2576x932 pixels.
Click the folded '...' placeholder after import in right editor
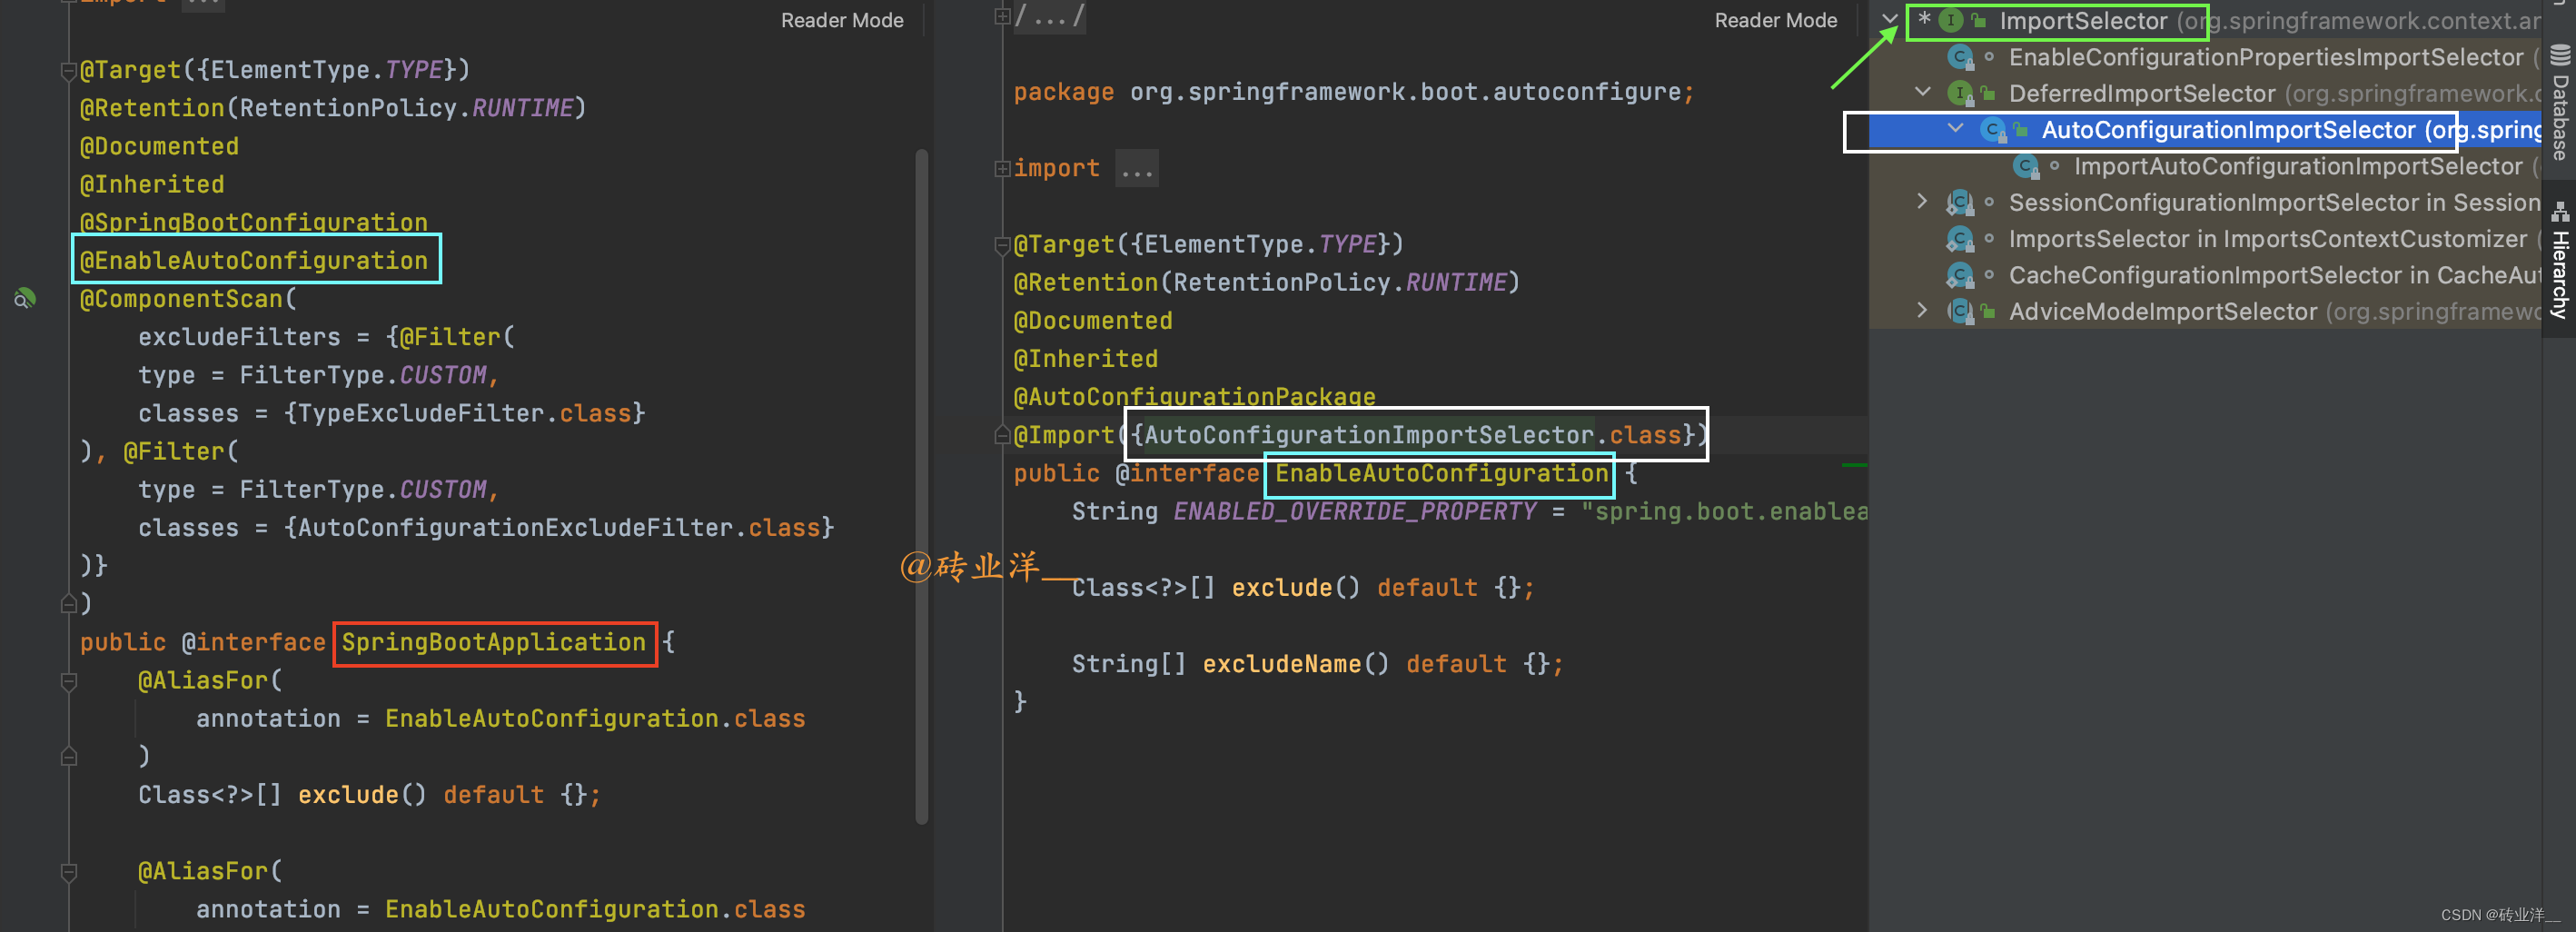pos(1137,169)
